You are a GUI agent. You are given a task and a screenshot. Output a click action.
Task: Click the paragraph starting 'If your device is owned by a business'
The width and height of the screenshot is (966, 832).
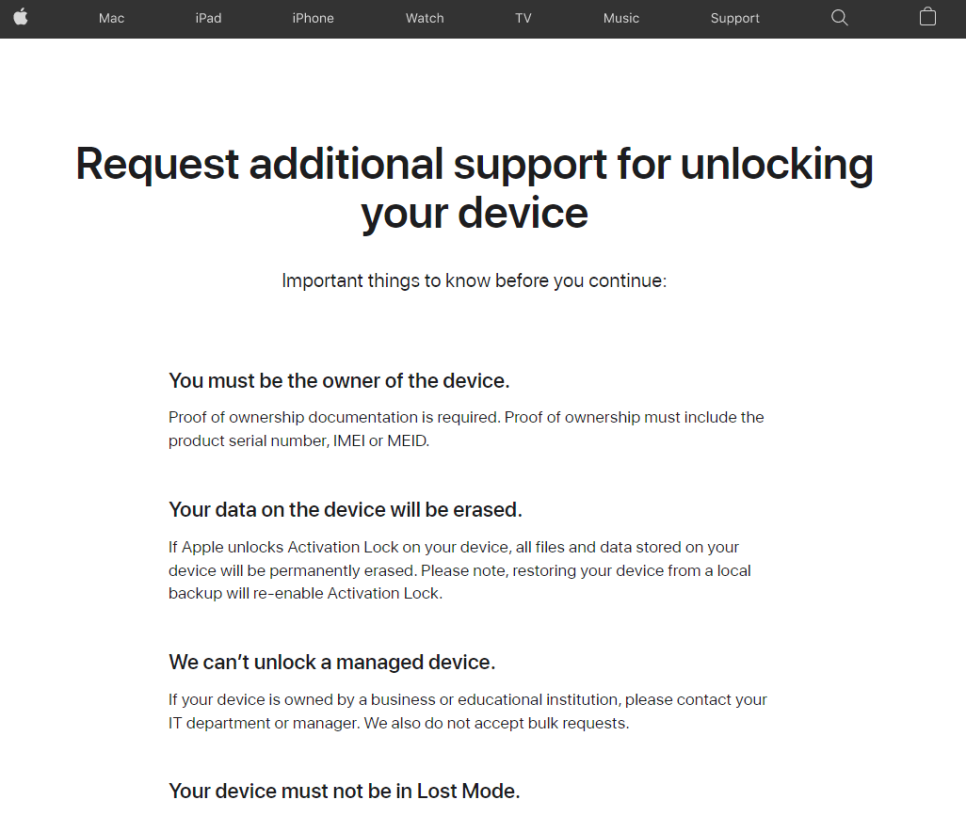[x=468, y=711]
